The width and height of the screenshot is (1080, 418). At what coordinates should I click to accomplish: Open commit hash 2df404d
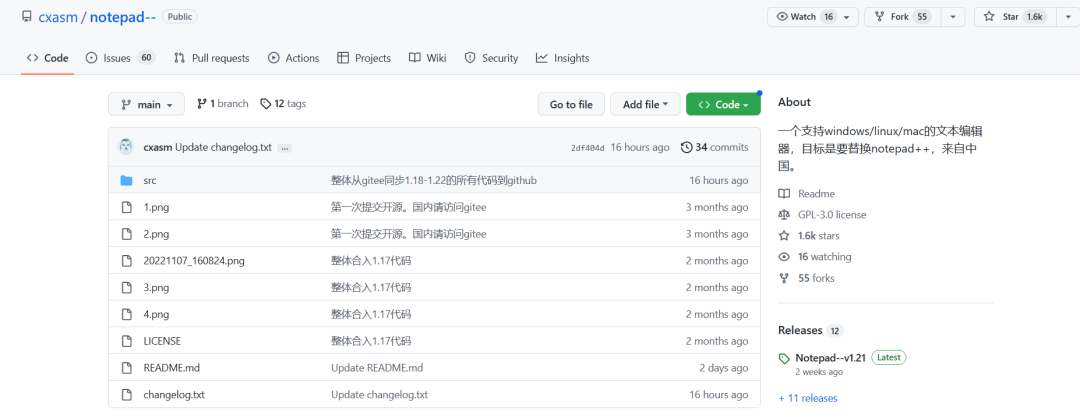point(588,147)
